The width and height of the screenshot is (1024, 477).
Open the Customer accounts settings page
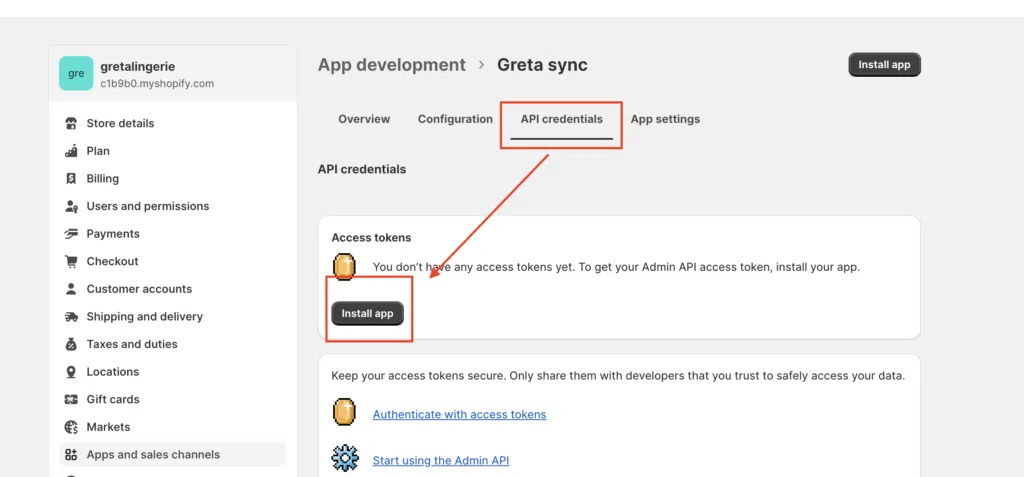(139, 289)
